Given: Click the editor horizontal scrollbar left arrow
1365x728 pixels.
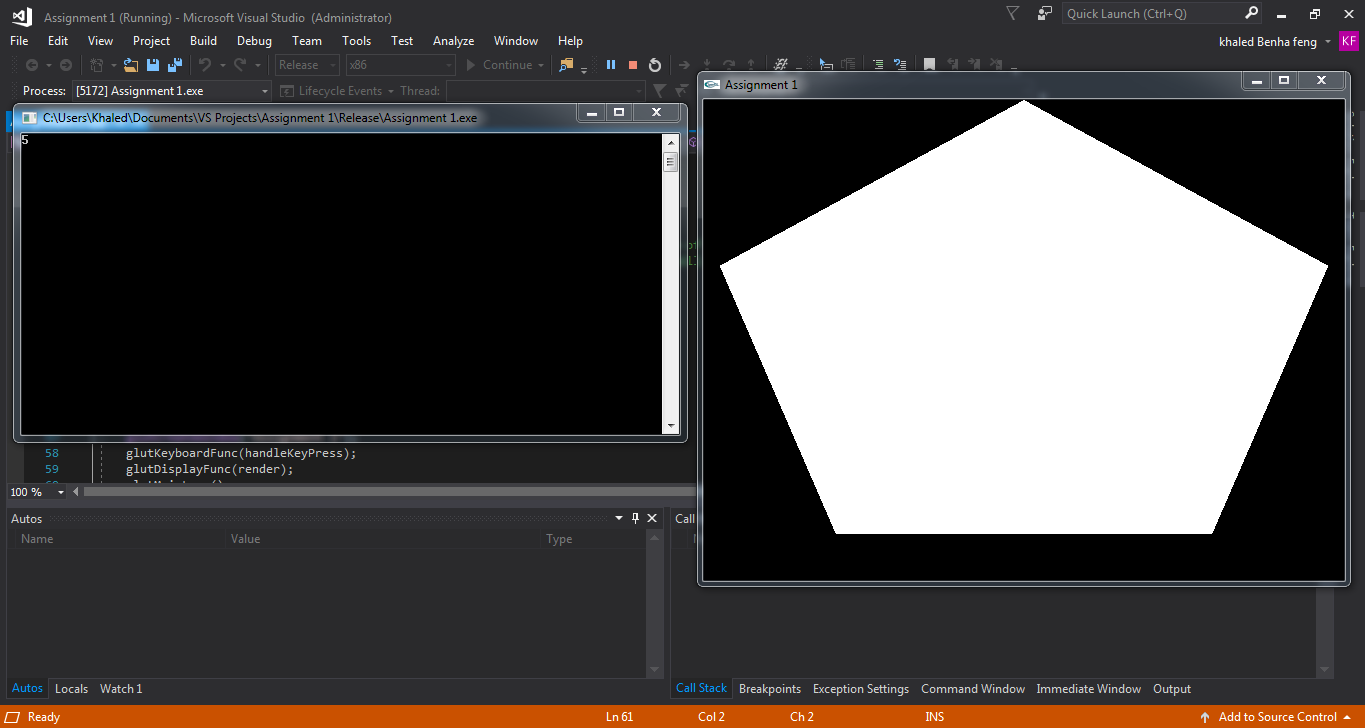Looking at the screenshot, I should [77, 492].
